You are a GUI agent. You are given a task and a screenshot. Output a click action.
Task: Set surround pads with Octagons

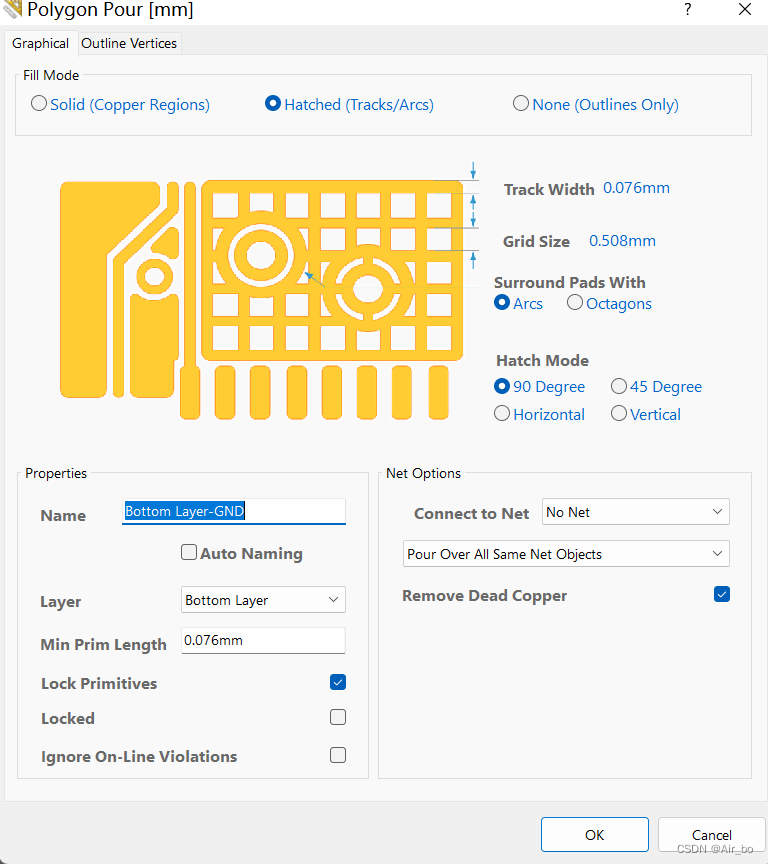pyautogui.click(x=575, y=303)
